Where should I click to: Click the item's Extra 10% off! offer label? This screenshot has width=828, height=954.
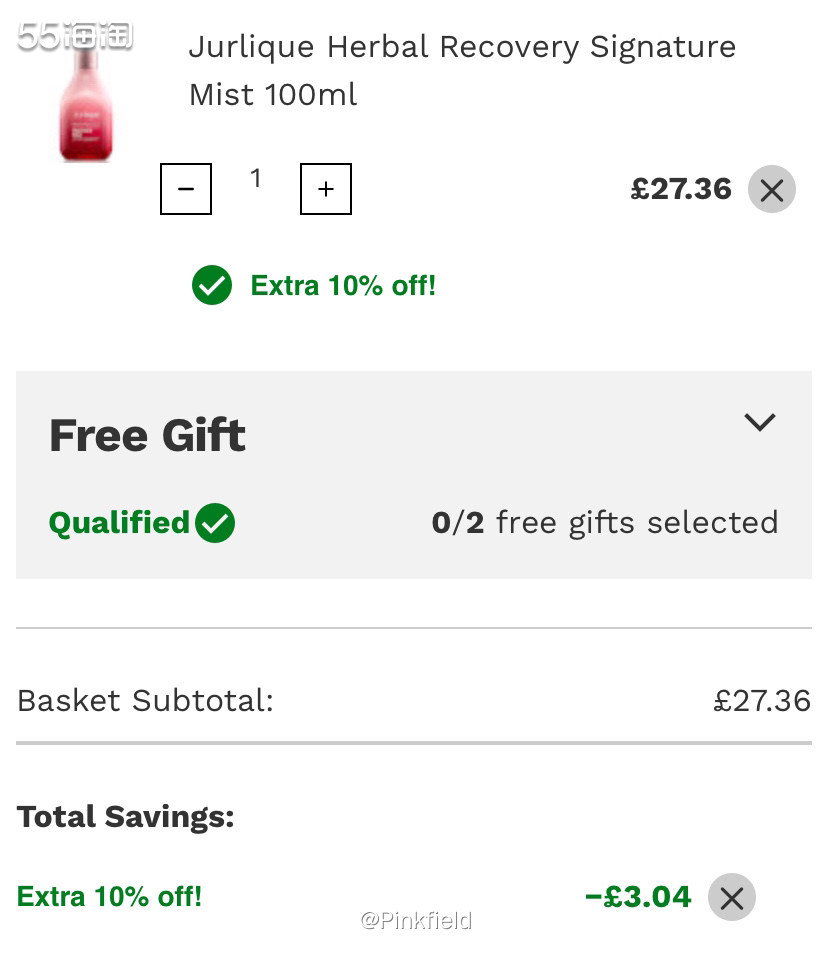click(x=343, y=285)
